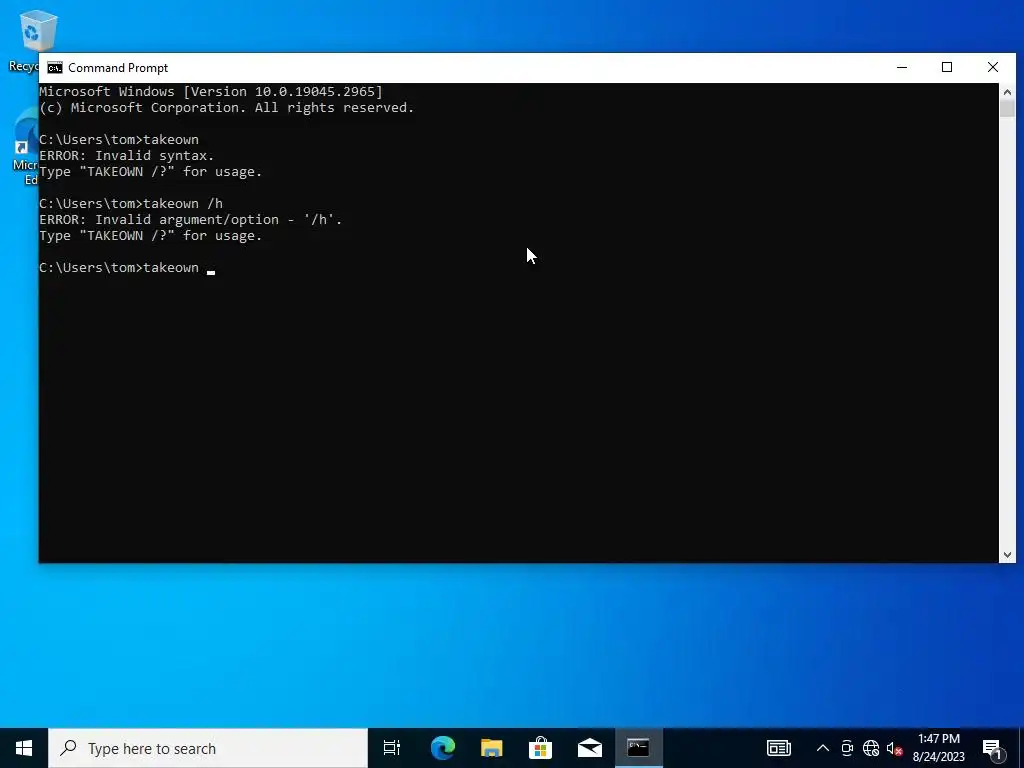The height and width of the screenshot is (768, 1024).
Task: Click the "ERROR: Invalid syntax." line
Action: (127, 155)
